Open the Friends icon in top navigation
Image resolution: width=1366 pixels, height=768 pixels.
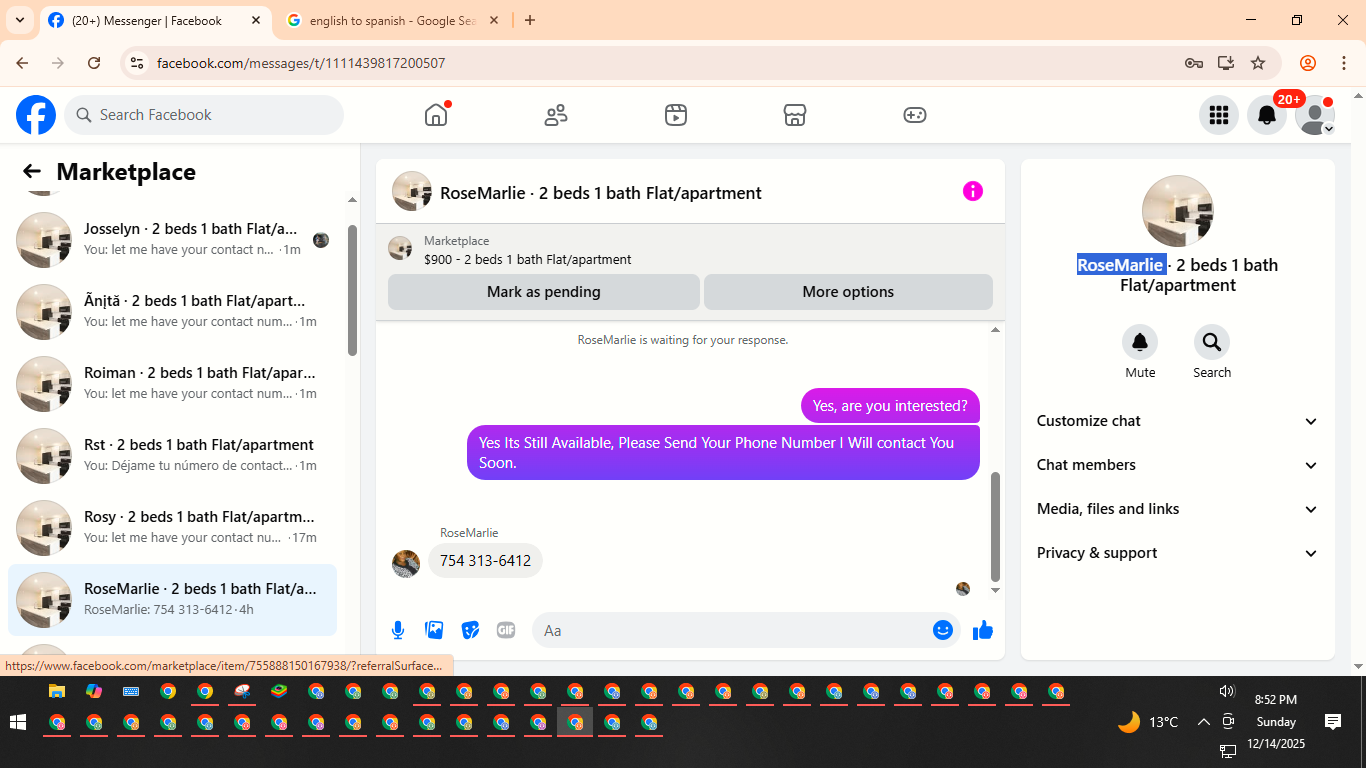(556, 115)
